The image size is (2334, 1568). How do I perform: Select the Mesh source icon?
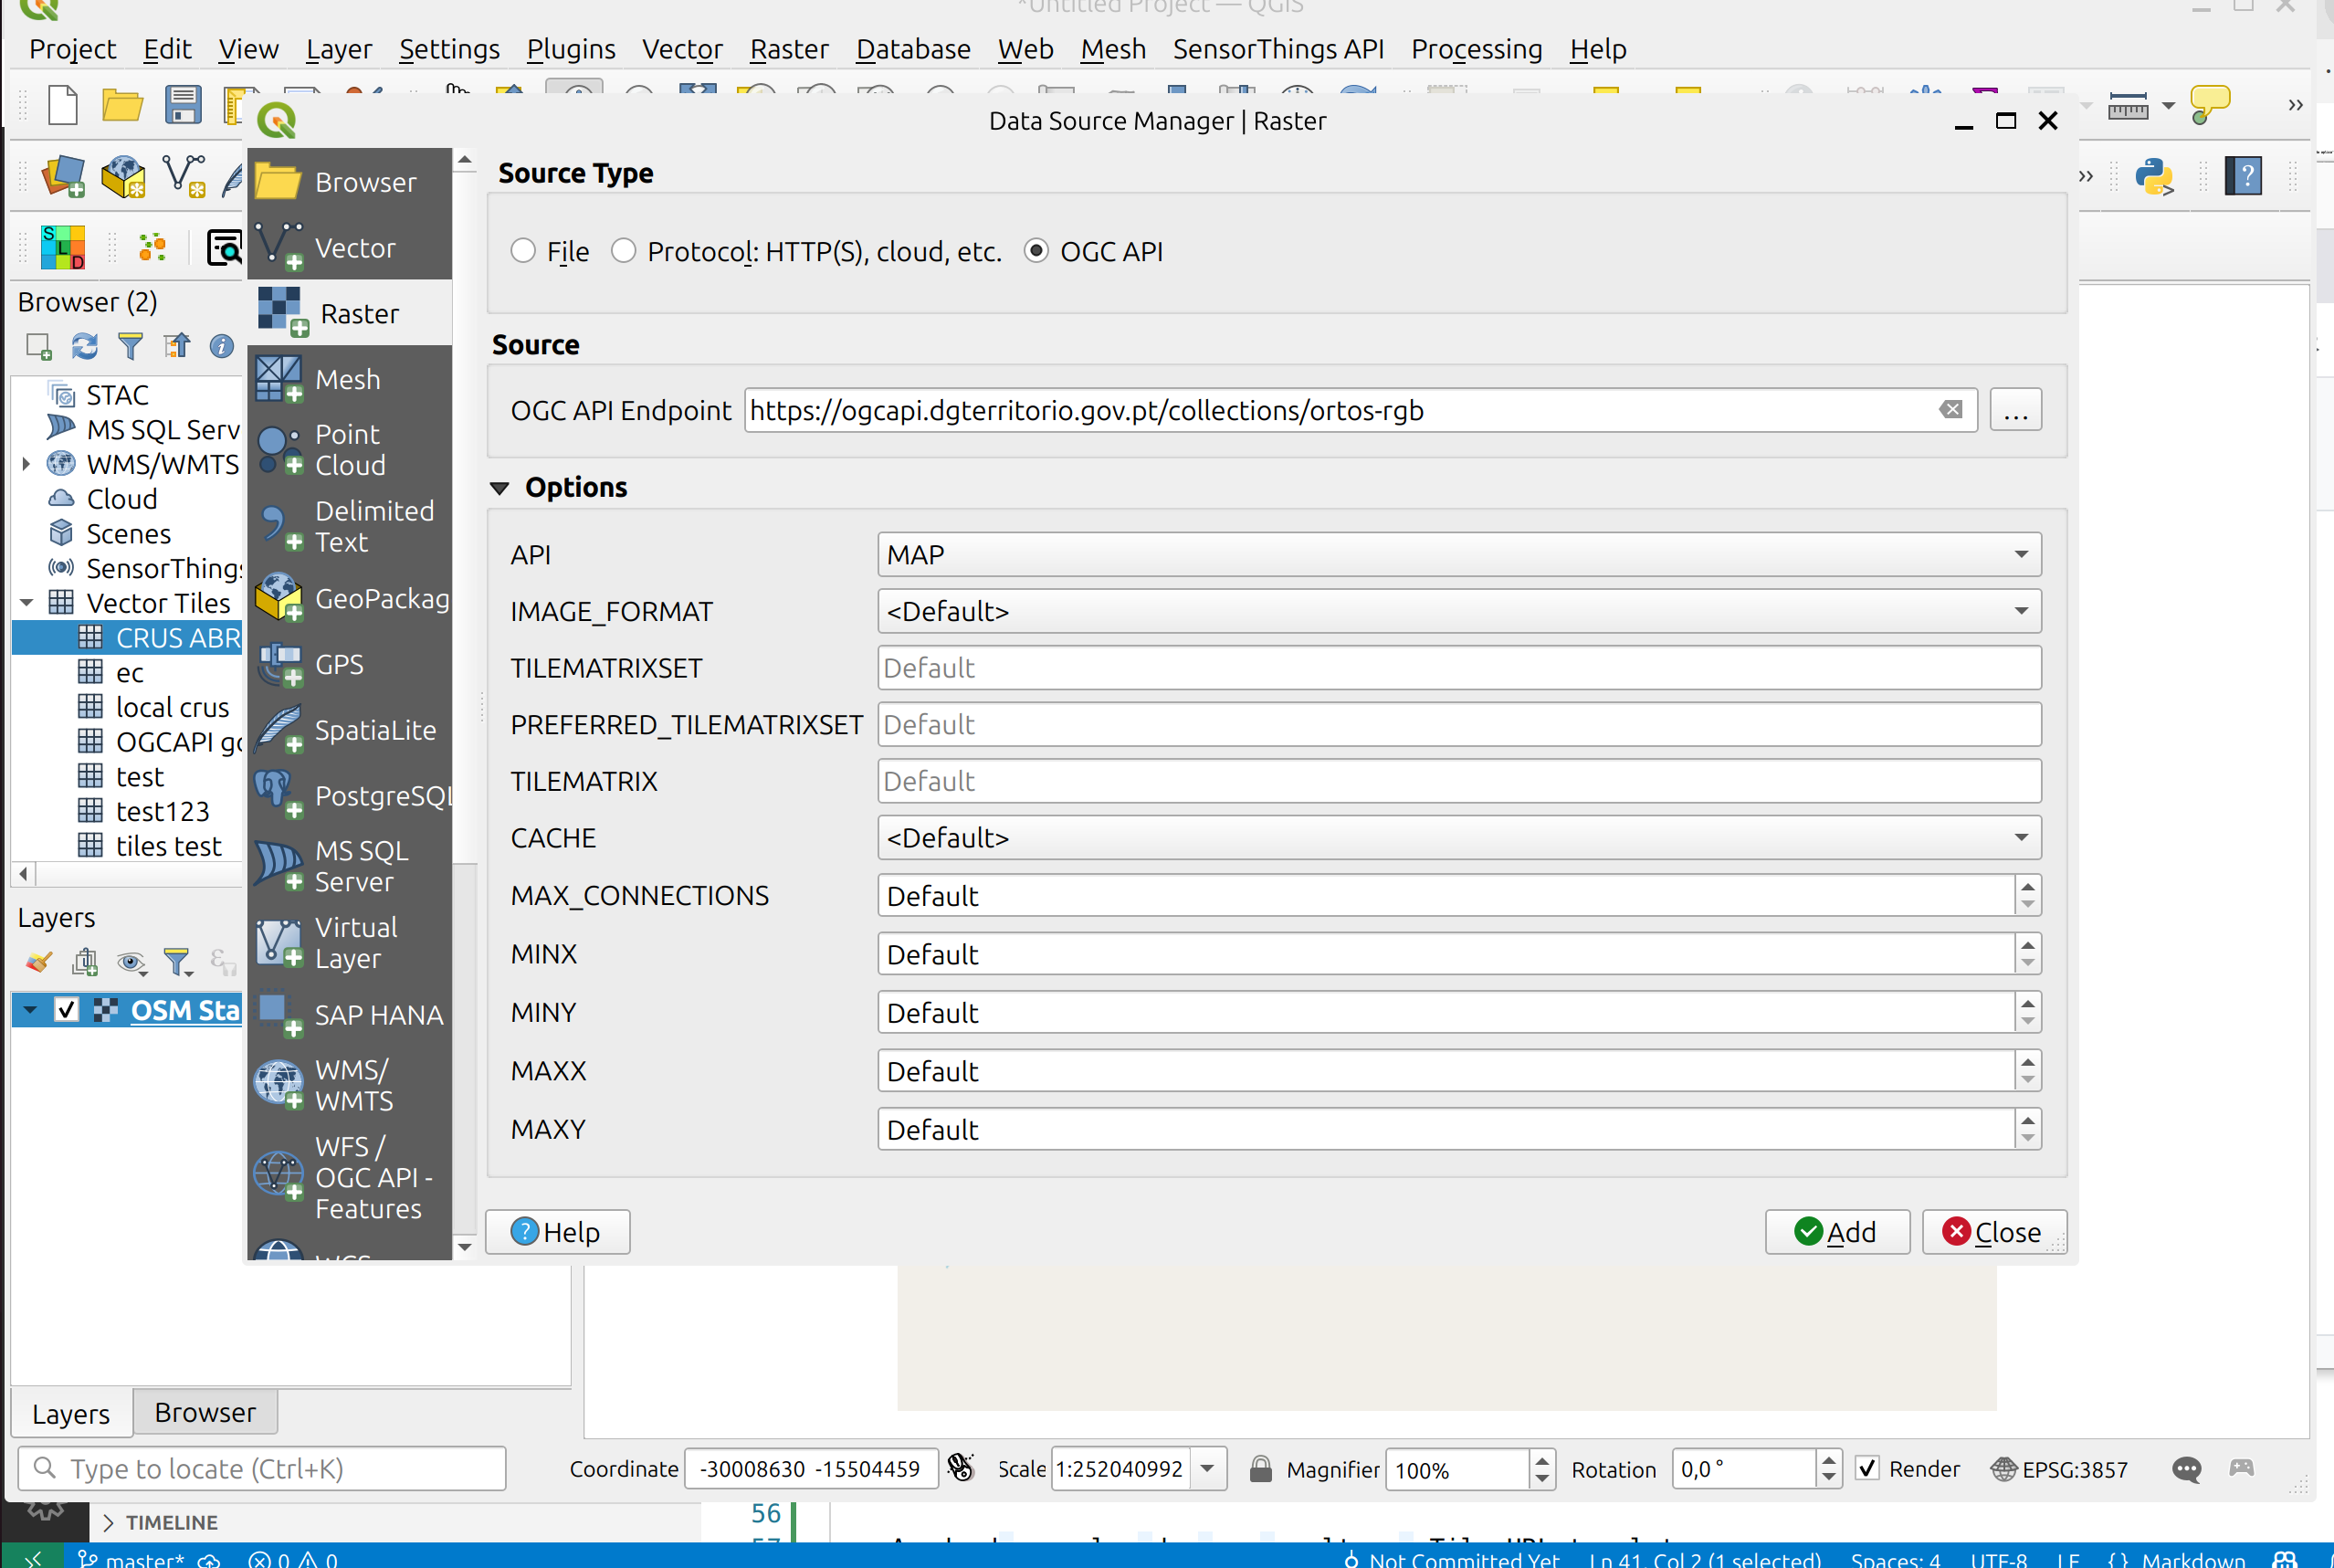[x=279, y=379]
